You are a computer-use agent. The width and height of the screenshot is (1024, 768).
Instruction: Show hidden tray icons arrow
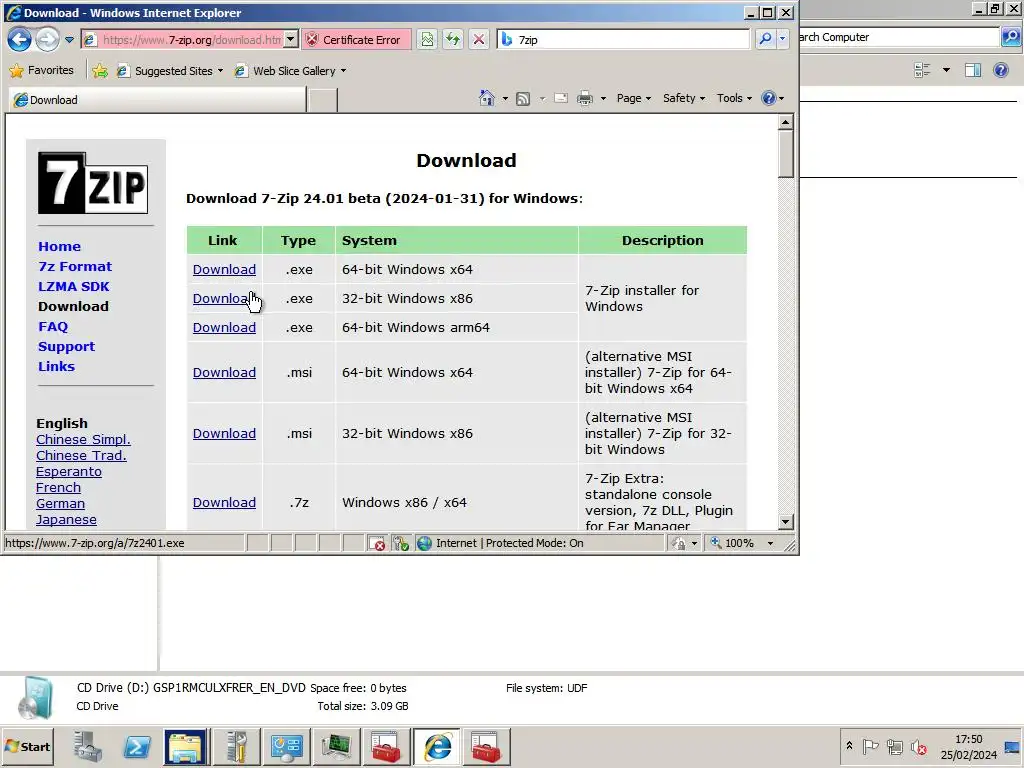pyautogui.click(x=849, y=746)
